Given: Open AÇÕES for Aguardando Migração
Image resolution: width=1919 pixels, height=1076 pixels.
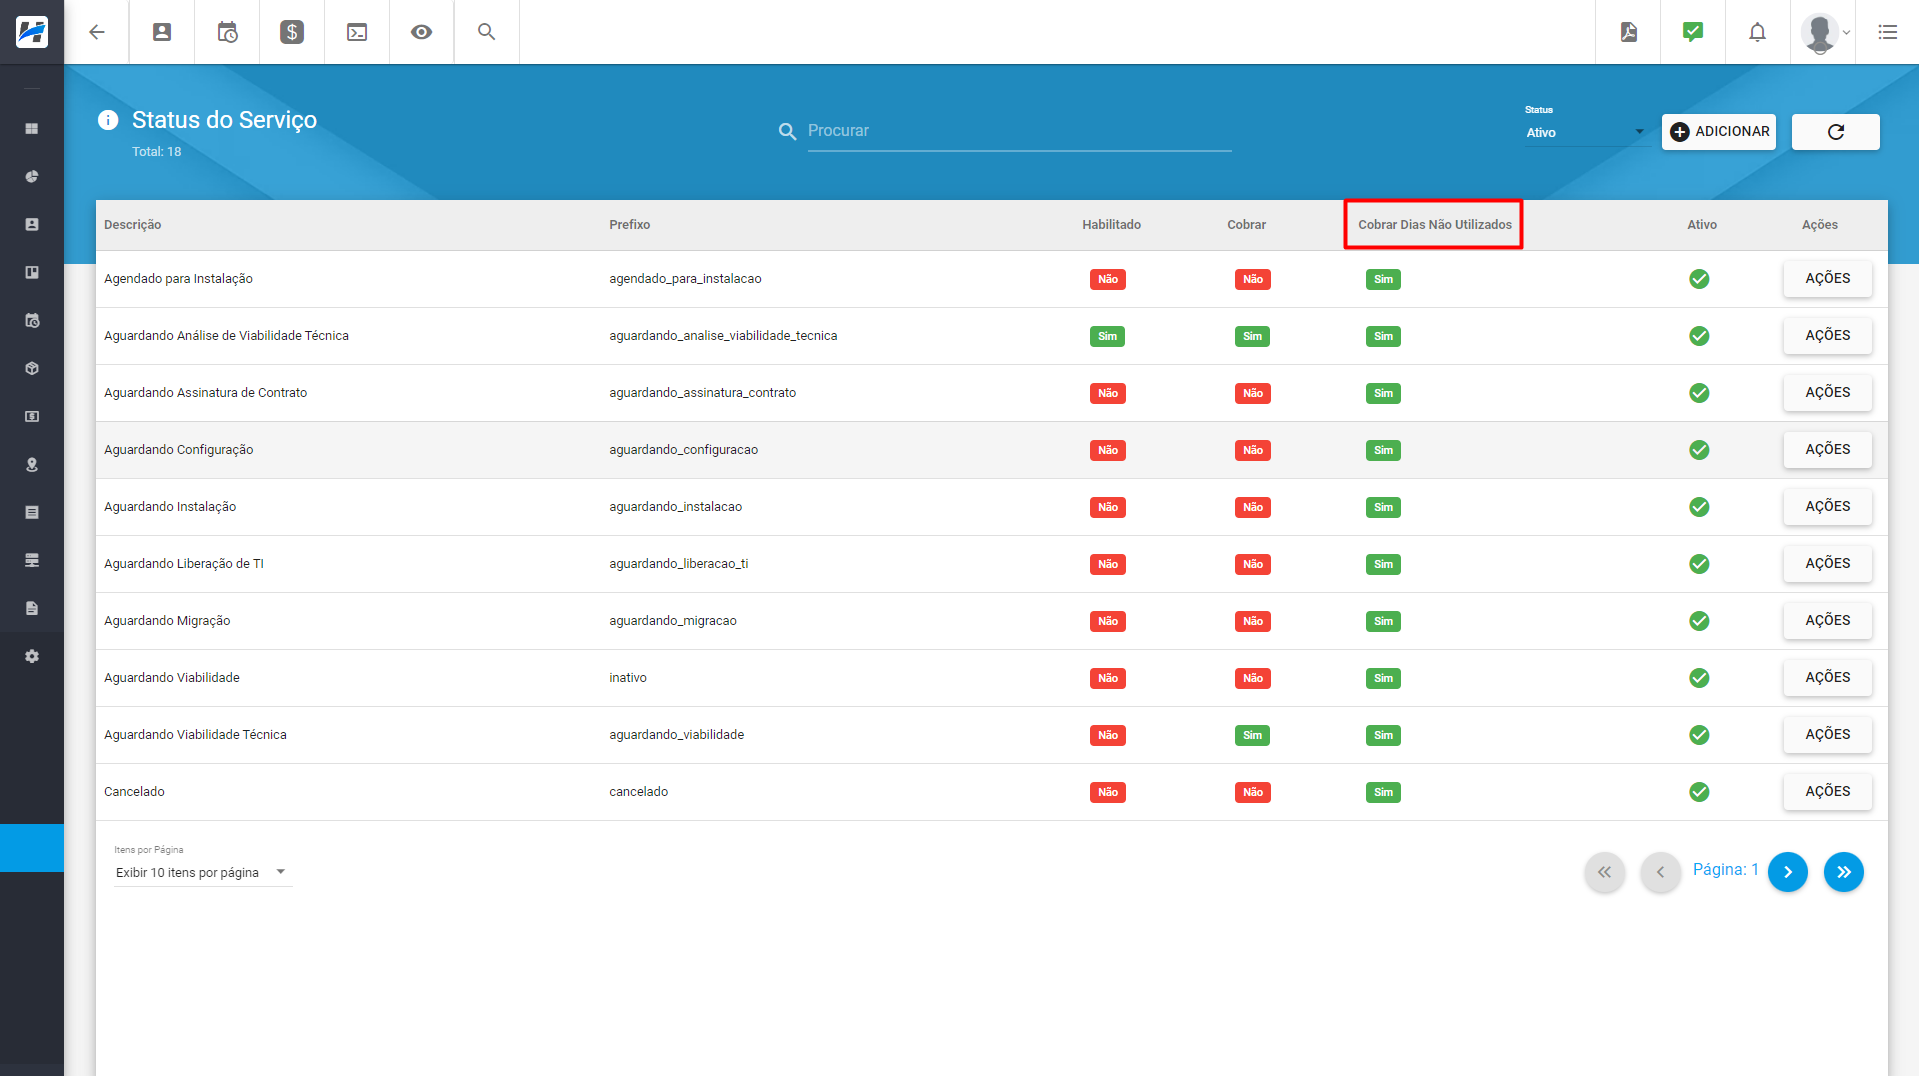Looking at the screenshot, I should [1827, 621].
